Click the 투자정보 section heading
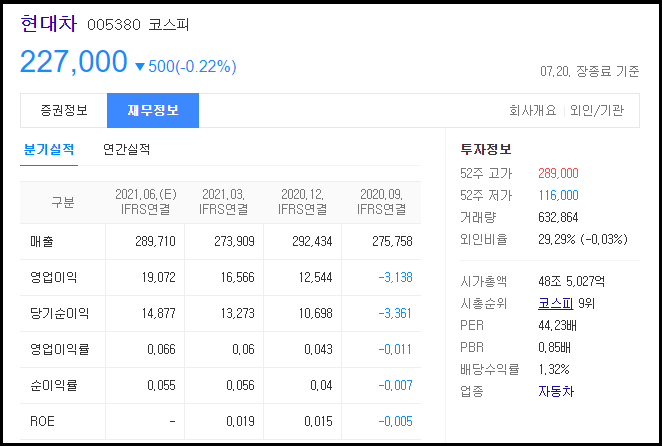Image resolution: width=662 pixels, height=446 pixels. click(486, 150)
